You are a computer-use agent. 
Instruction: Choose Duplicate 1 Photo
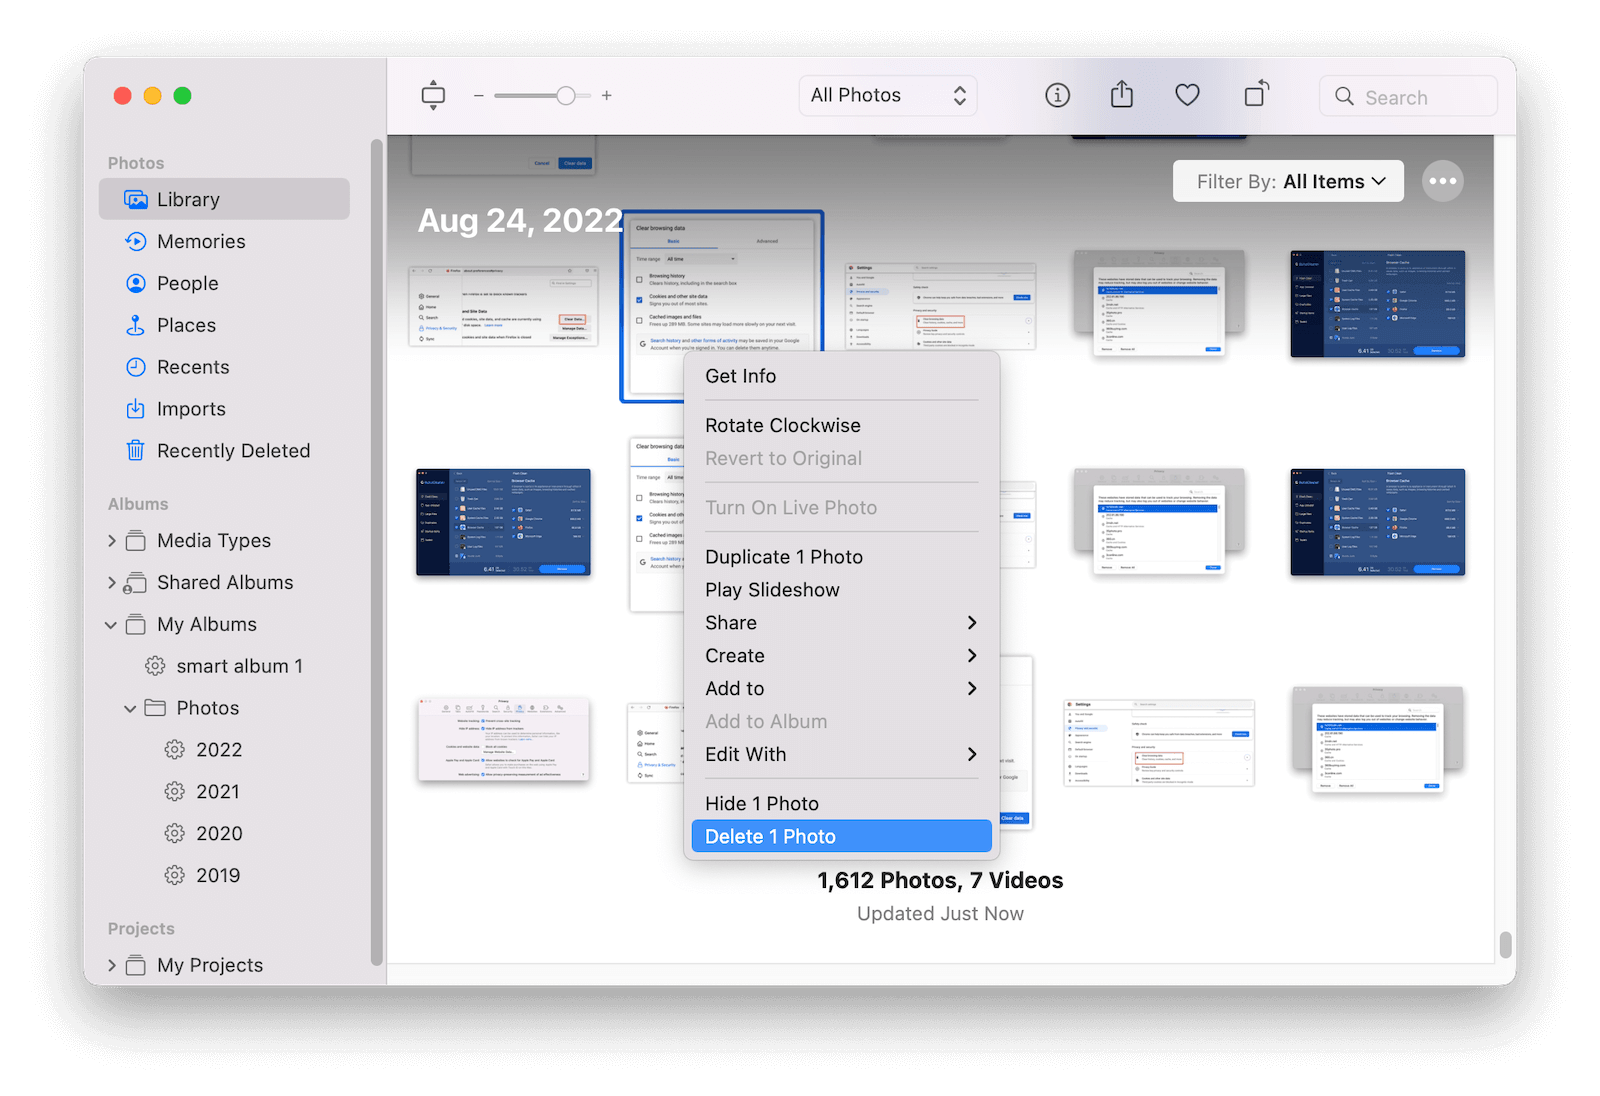pyautogui.click(x=841, y=557)
